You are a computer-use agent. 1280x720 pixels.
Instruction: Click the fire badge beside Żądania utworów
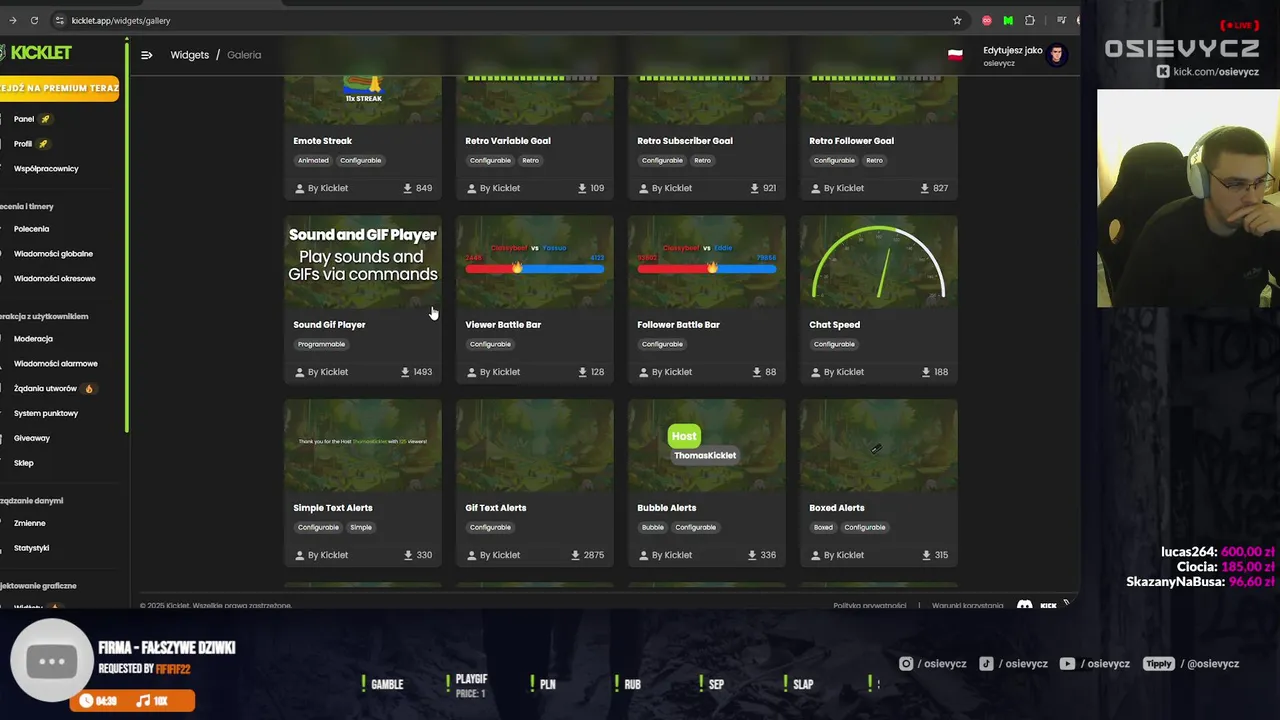89,388
